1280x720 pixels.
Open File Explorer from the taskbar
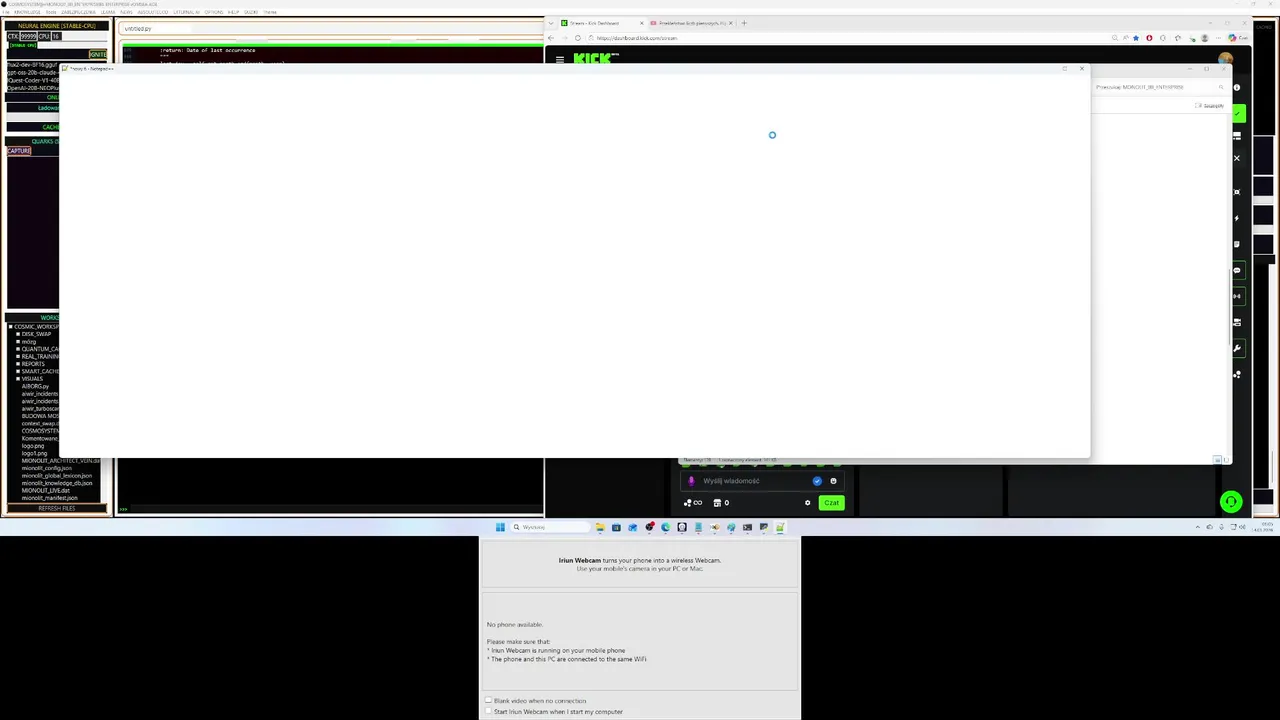coord(600,527)
